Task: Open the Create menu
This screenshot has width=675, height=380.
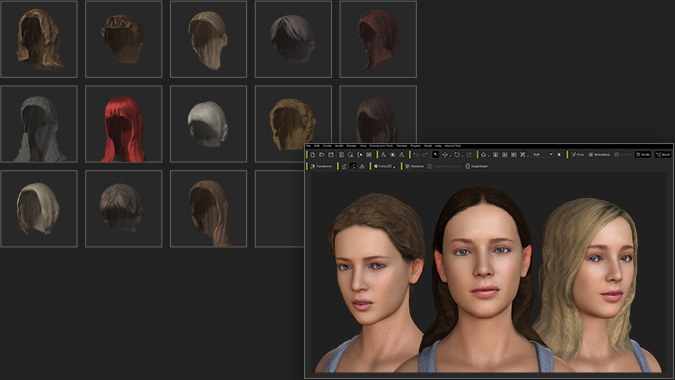Action: coord(327,146)
